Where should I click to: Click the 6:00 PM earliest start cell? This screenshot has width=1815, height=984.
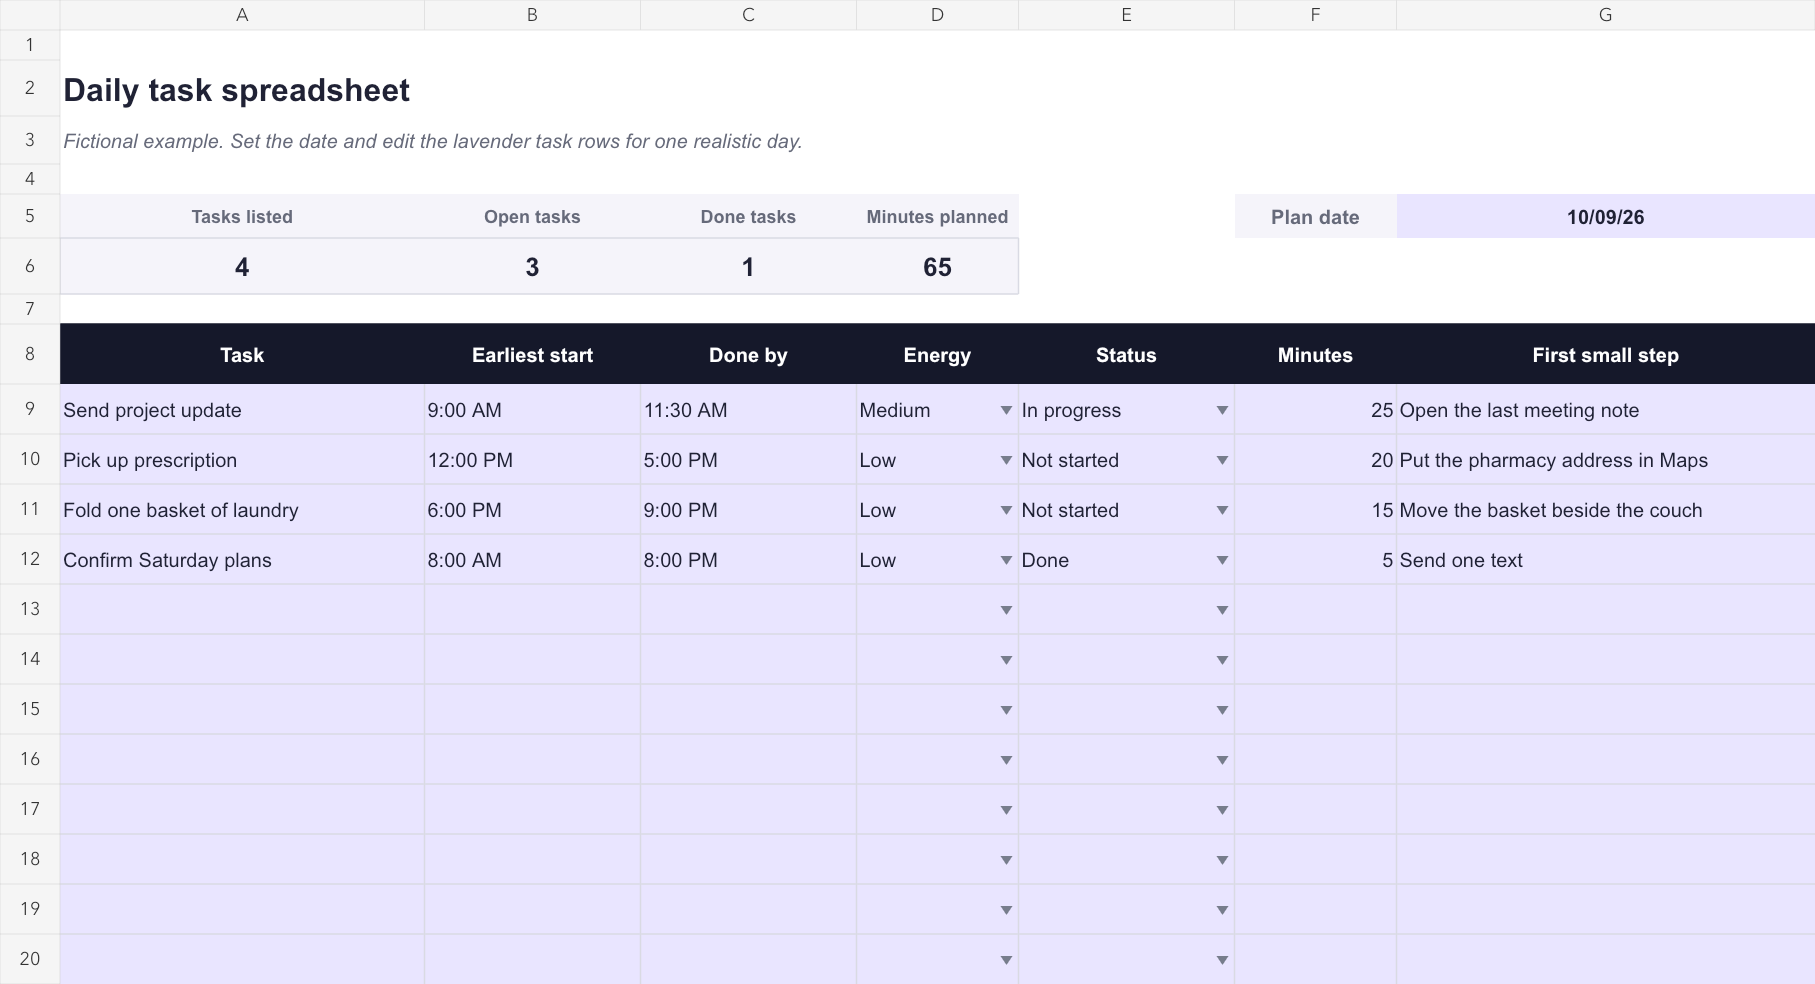click(x=532, y=510)
